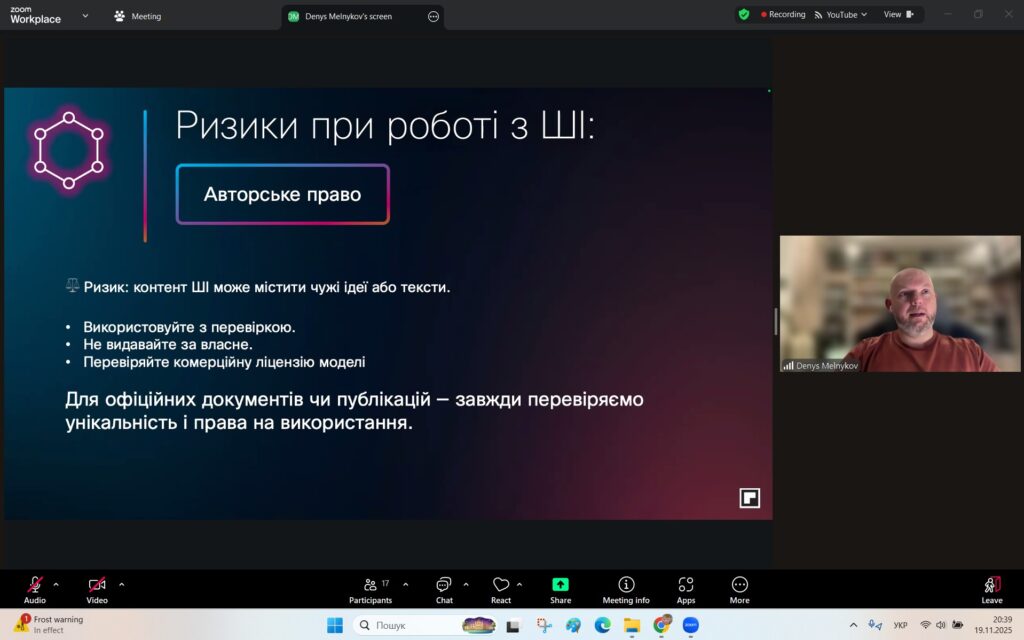
Task: Unmute the microphone via Audio button
Action: pyautogui.click(x=35, y=588)
